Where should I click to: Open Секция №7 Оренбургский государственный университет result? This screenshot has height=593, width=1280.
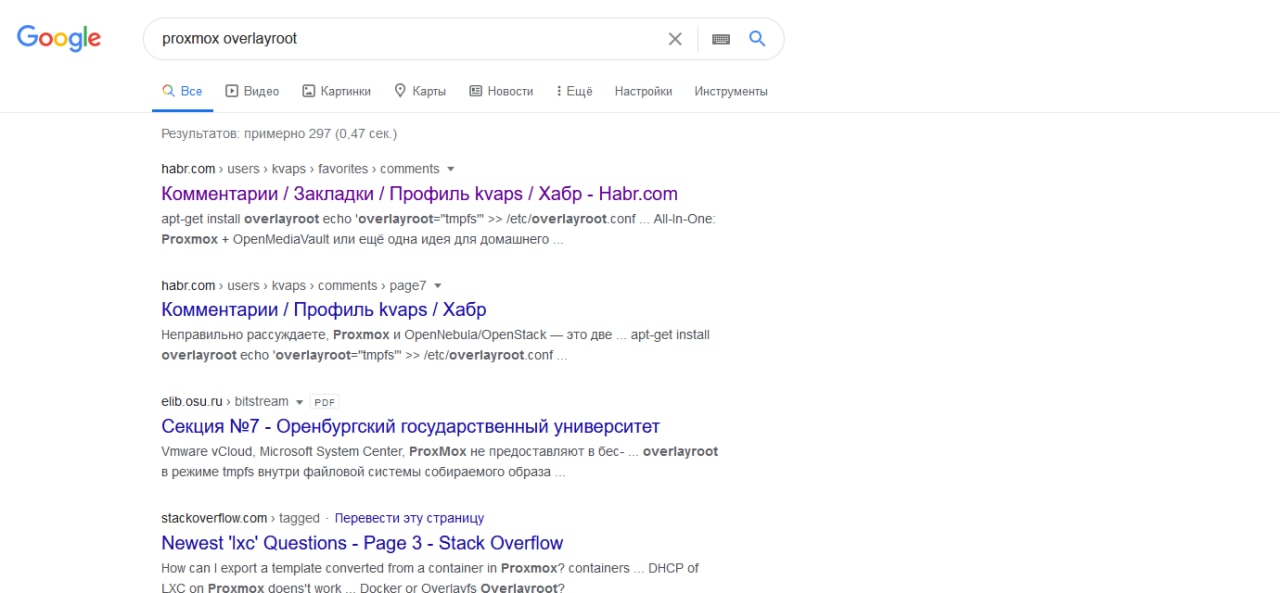tap(410, 426)
